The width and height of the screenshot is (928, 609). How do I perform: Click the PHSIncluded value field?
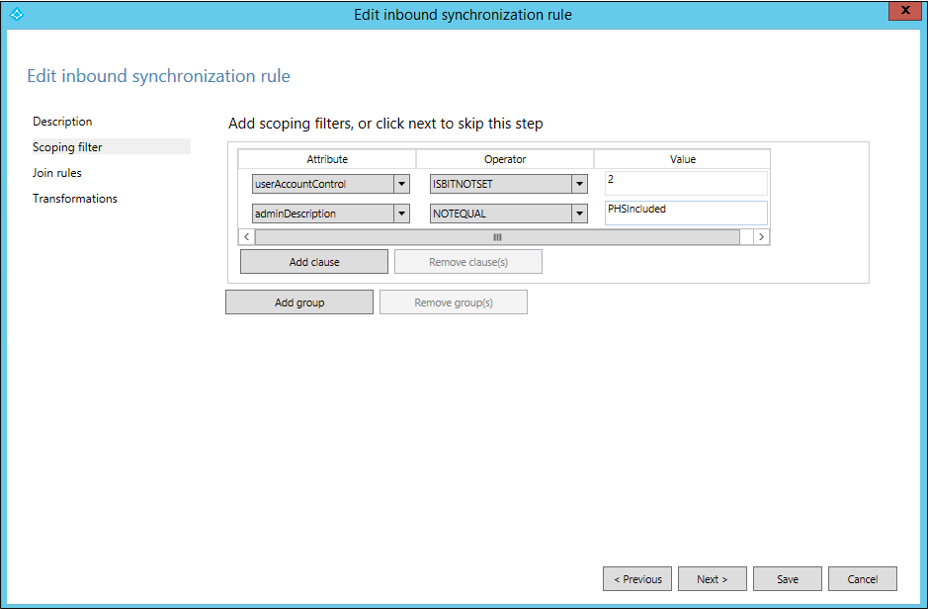(686, 213)
